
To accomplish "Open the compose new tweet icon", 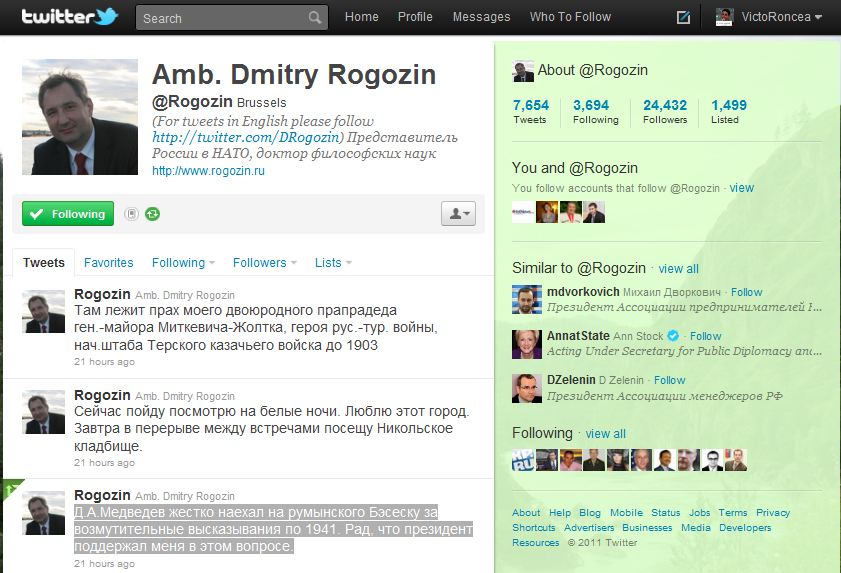I will click(684, 17).
